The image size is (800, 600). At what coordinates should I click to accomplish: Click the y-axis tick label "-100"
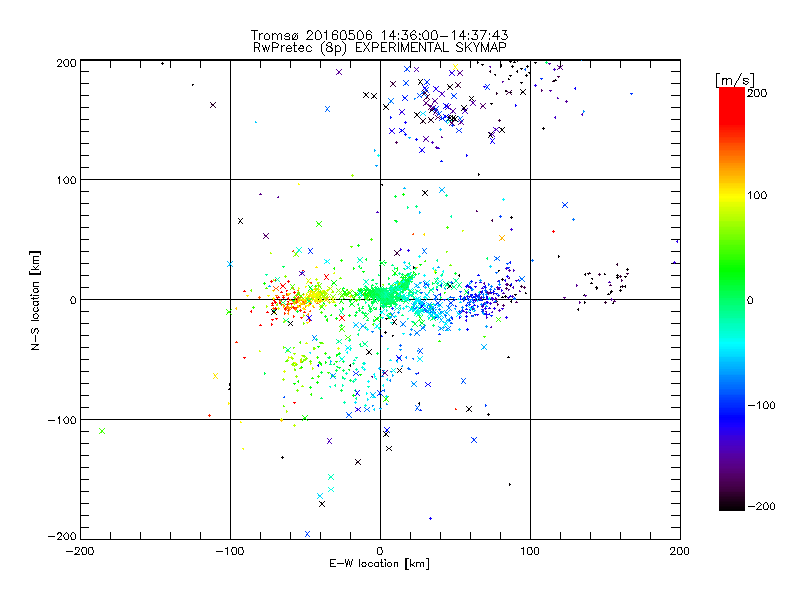[62, 420]
